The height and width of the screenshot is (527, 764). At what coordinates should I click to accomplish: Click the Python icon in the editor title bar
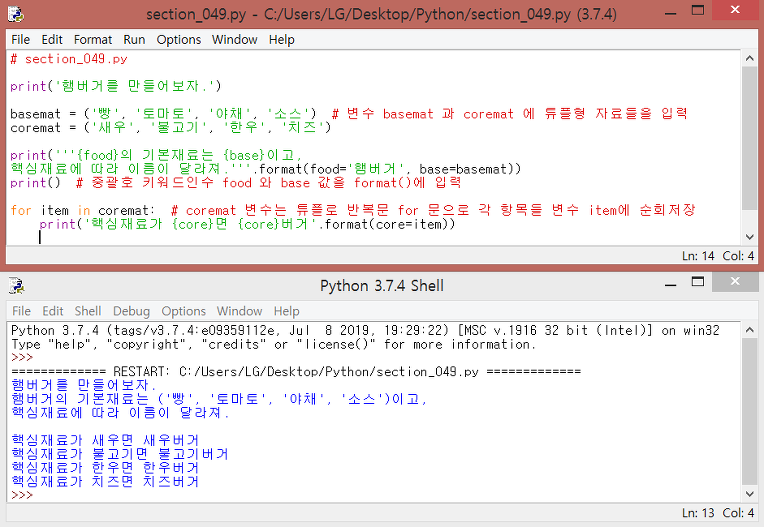click(x=16, y=14)
